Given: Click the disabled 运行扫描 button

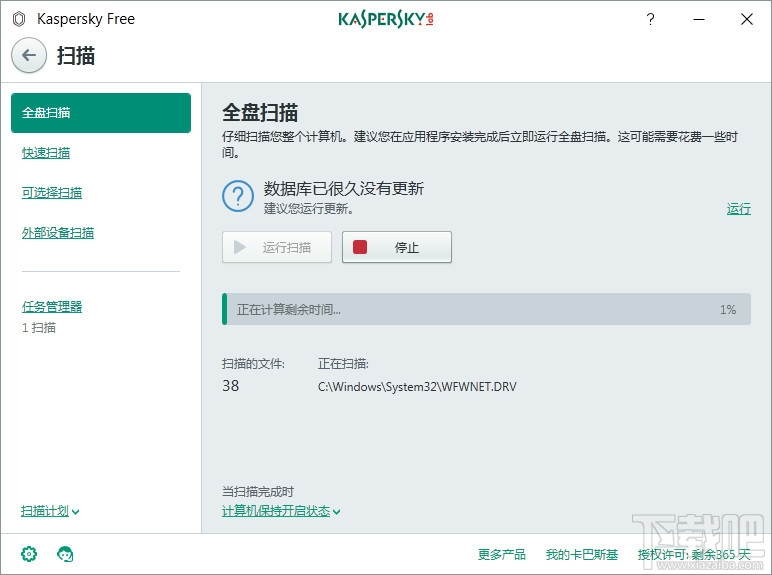Looking at the screenshot, I should tap(277, 247).
